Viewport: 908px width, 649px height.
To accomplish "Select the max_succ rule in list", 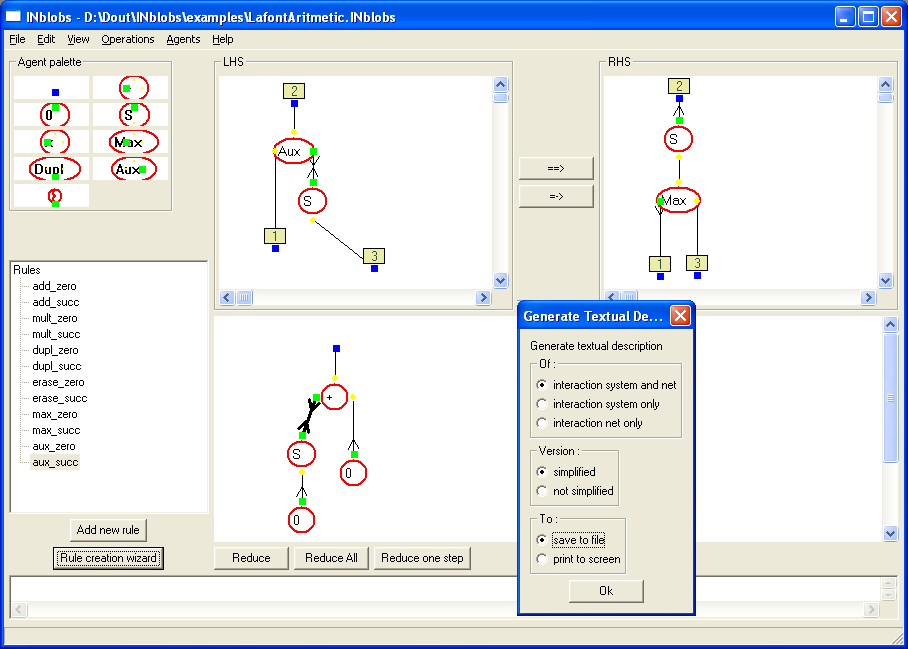I will (x=55, y=430).
